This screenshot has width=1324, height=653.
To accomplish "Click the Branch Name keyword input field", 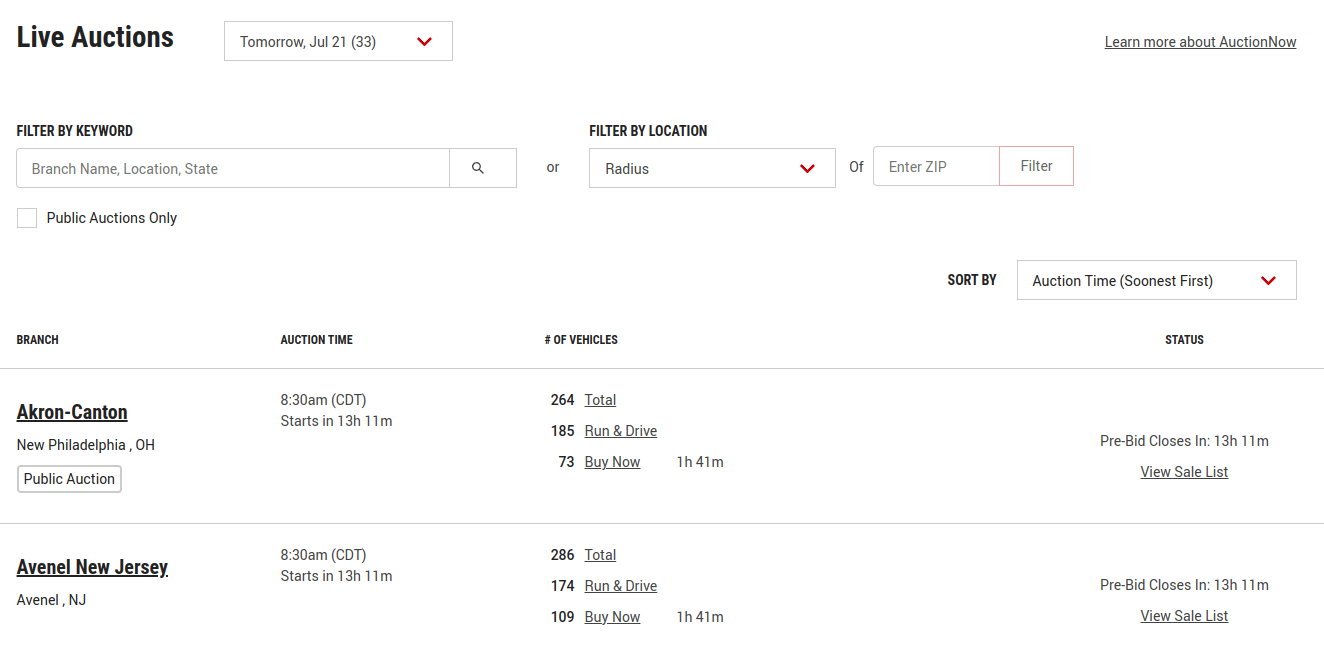I will (x=232, y=168).
